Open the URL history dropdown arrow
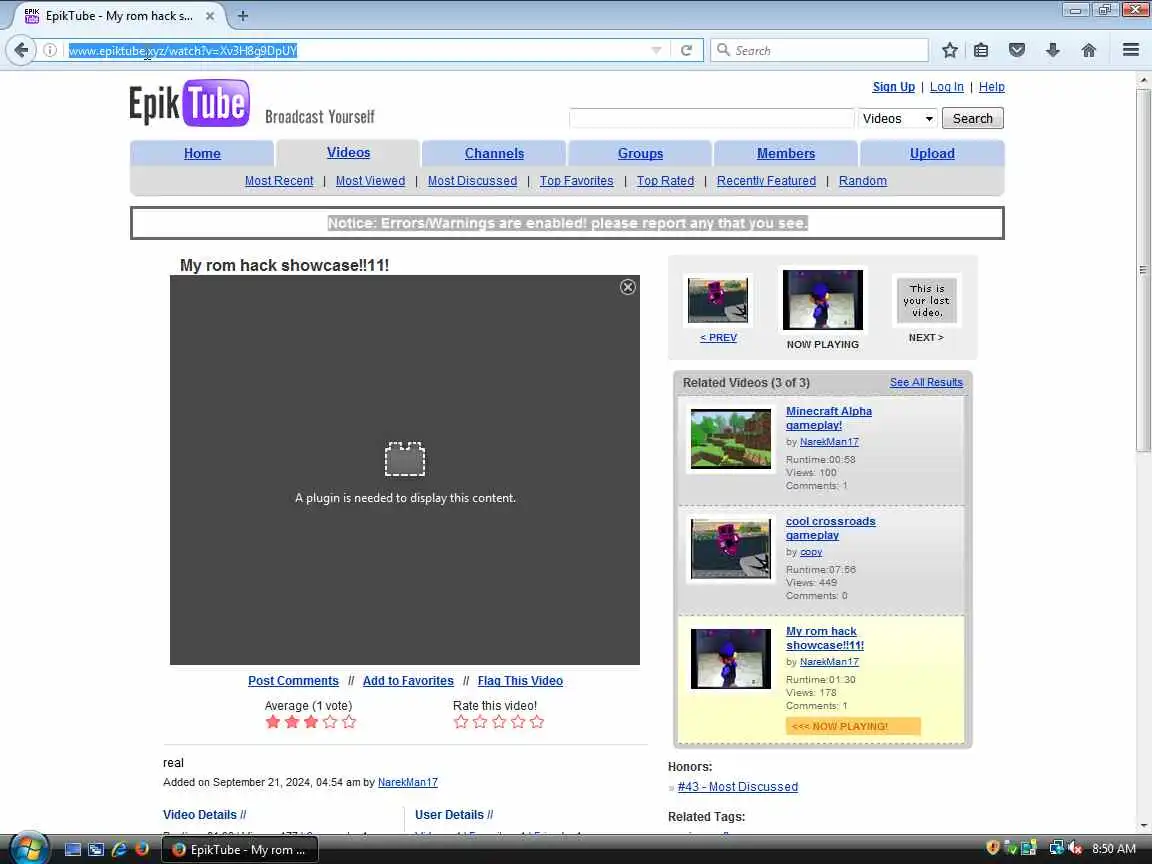 656,50
